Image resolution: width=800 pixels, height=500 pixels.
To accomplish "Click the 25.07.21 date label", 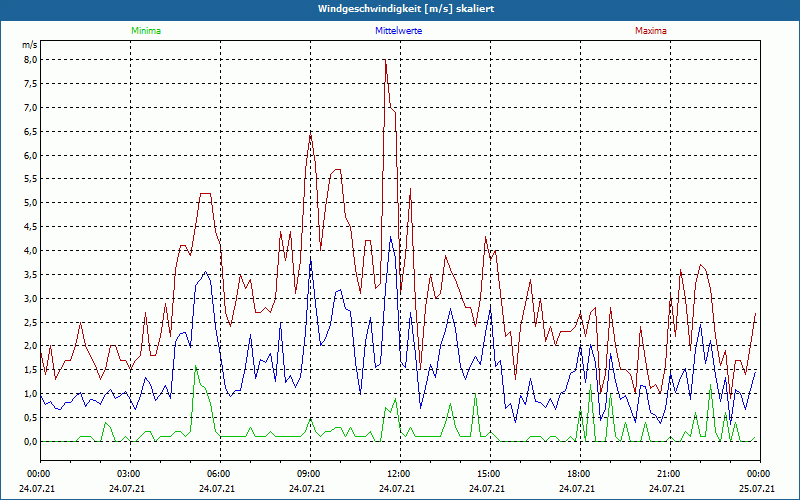I will tap(758, 489).
